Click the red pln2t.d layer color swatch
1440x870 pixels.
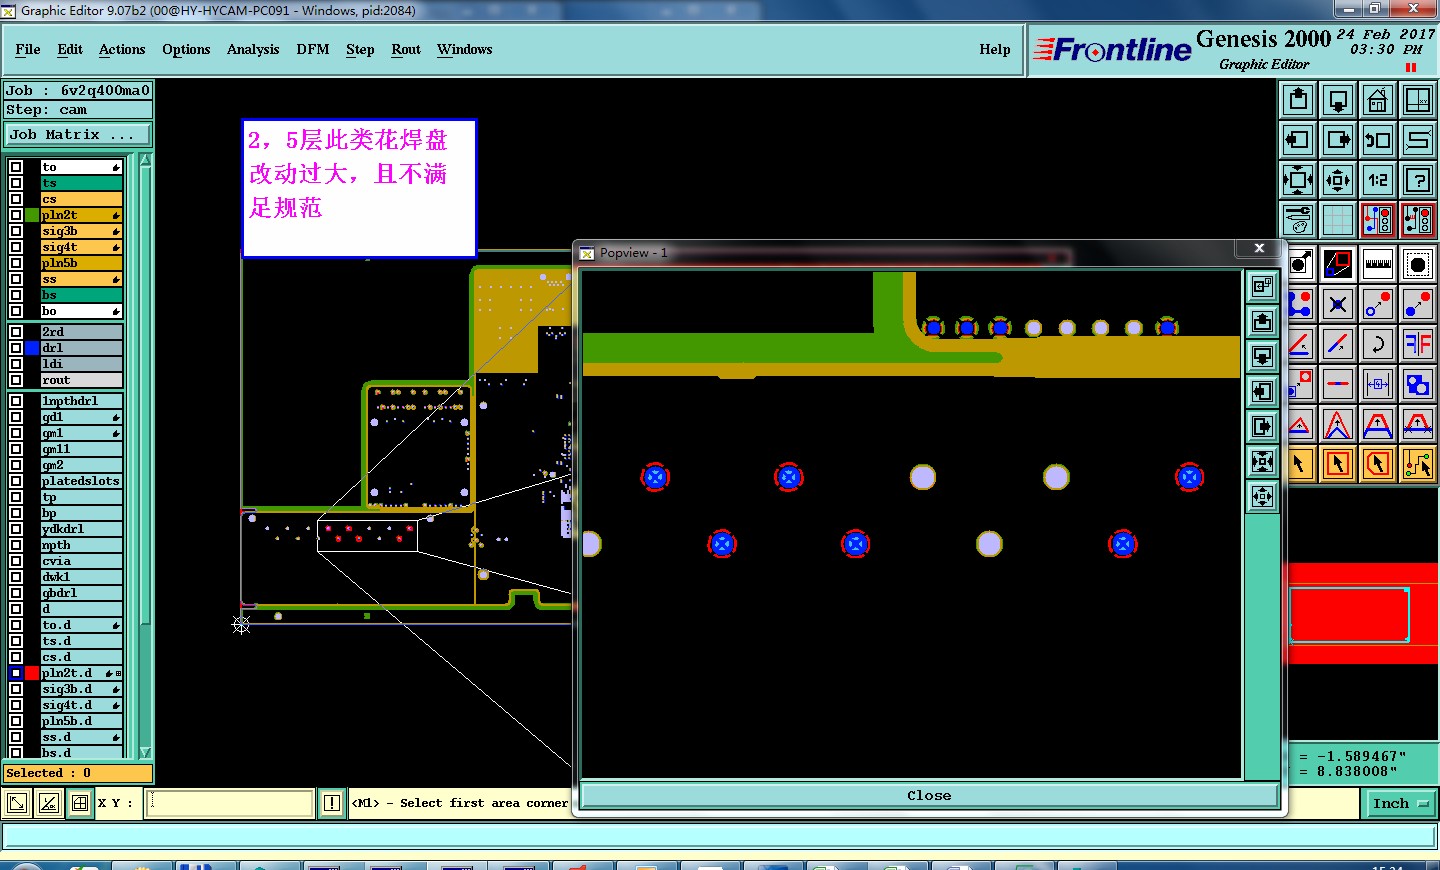pyautogui.click(x=32, y=673)
